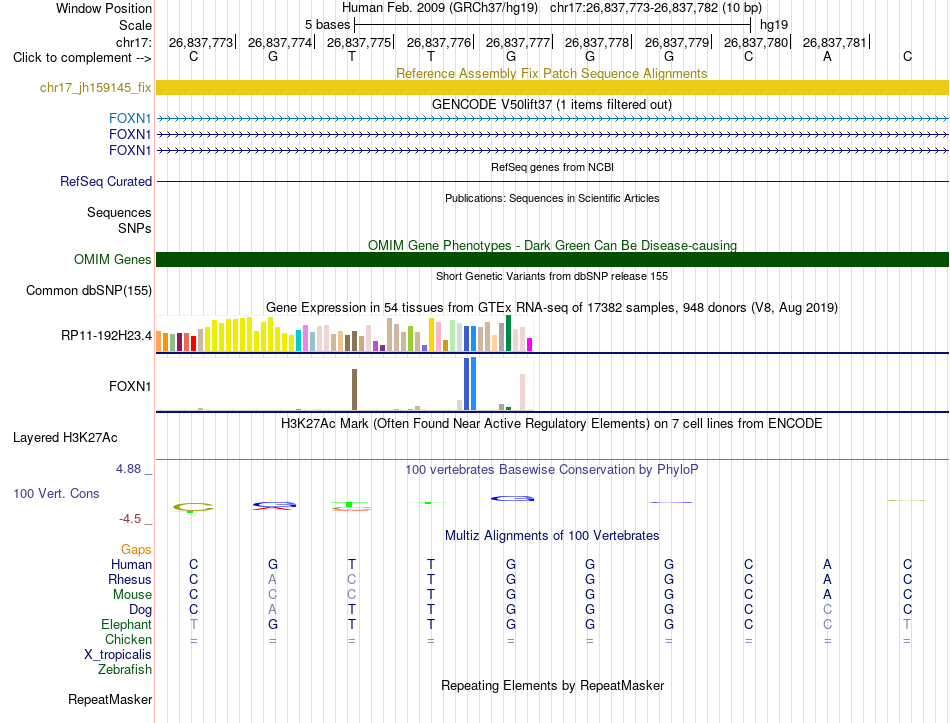Open RP11-192H23.4 GTEx expression bar chart

pos(344,333)
